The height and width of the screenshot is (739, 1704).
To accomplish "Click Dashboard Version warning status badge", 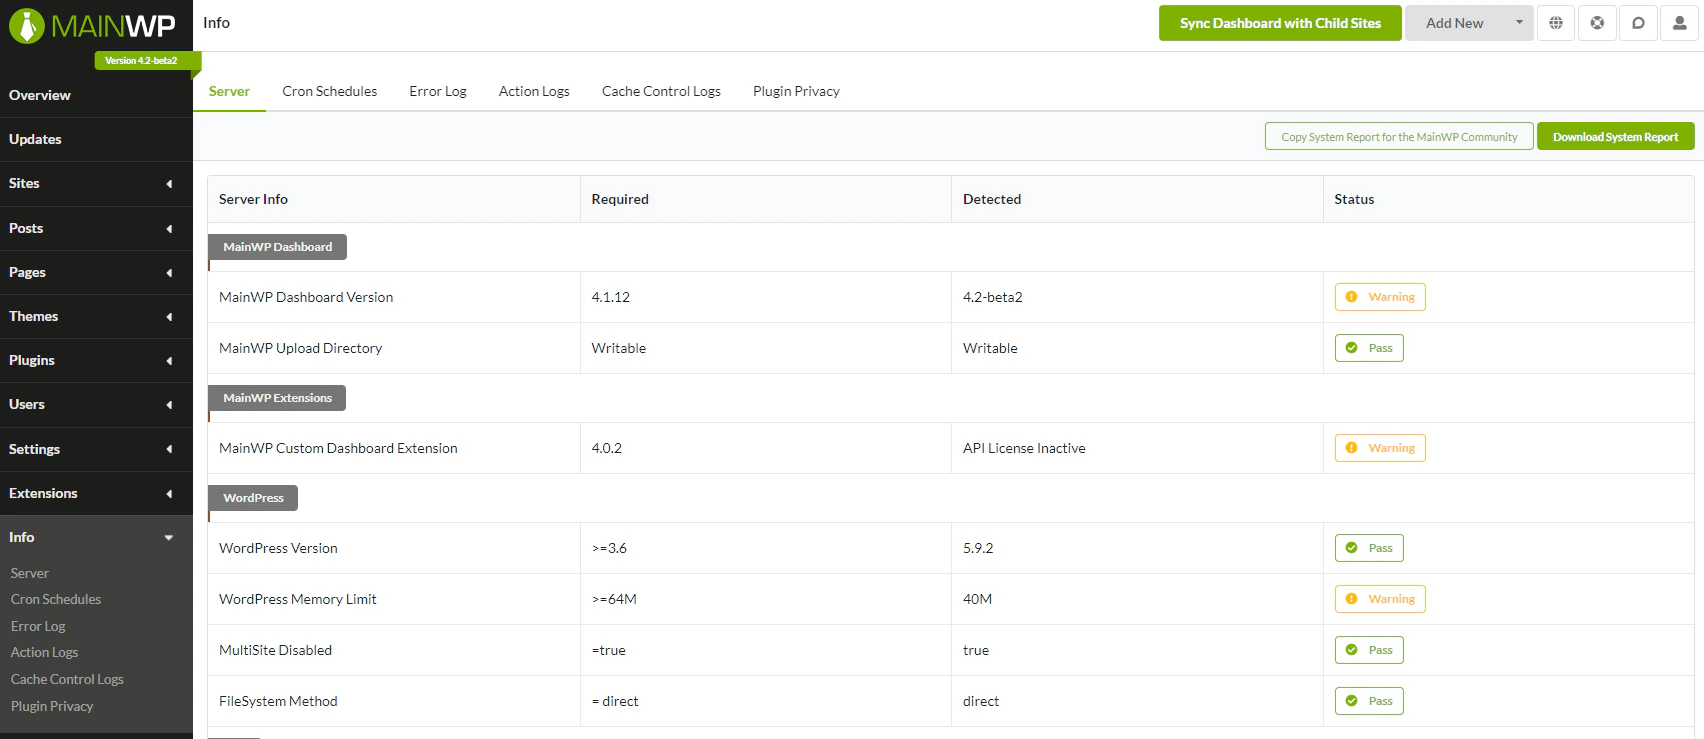I will point(1380,297).
